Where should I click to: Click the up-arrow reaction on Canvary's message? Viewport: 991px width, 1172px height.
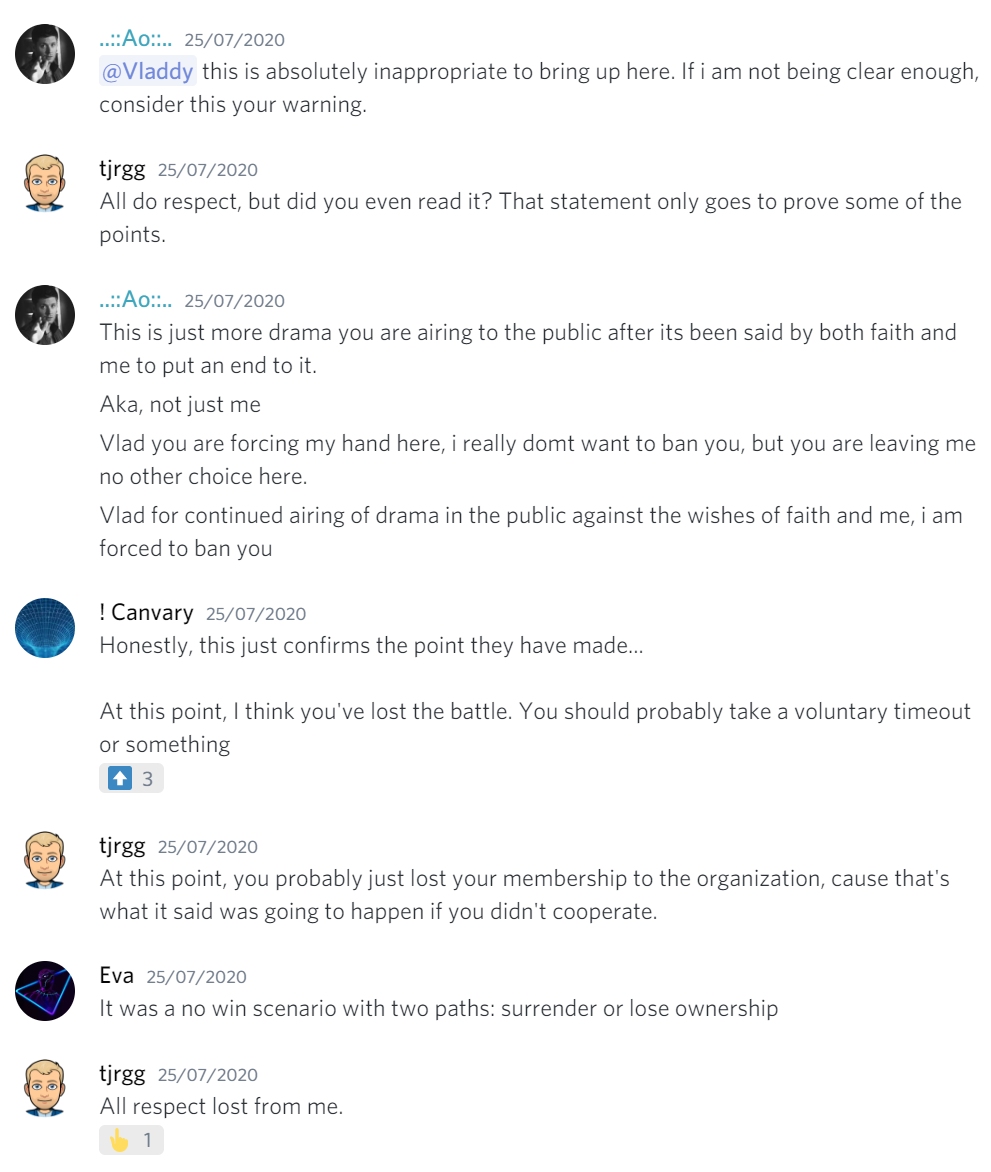coord(131,778)
